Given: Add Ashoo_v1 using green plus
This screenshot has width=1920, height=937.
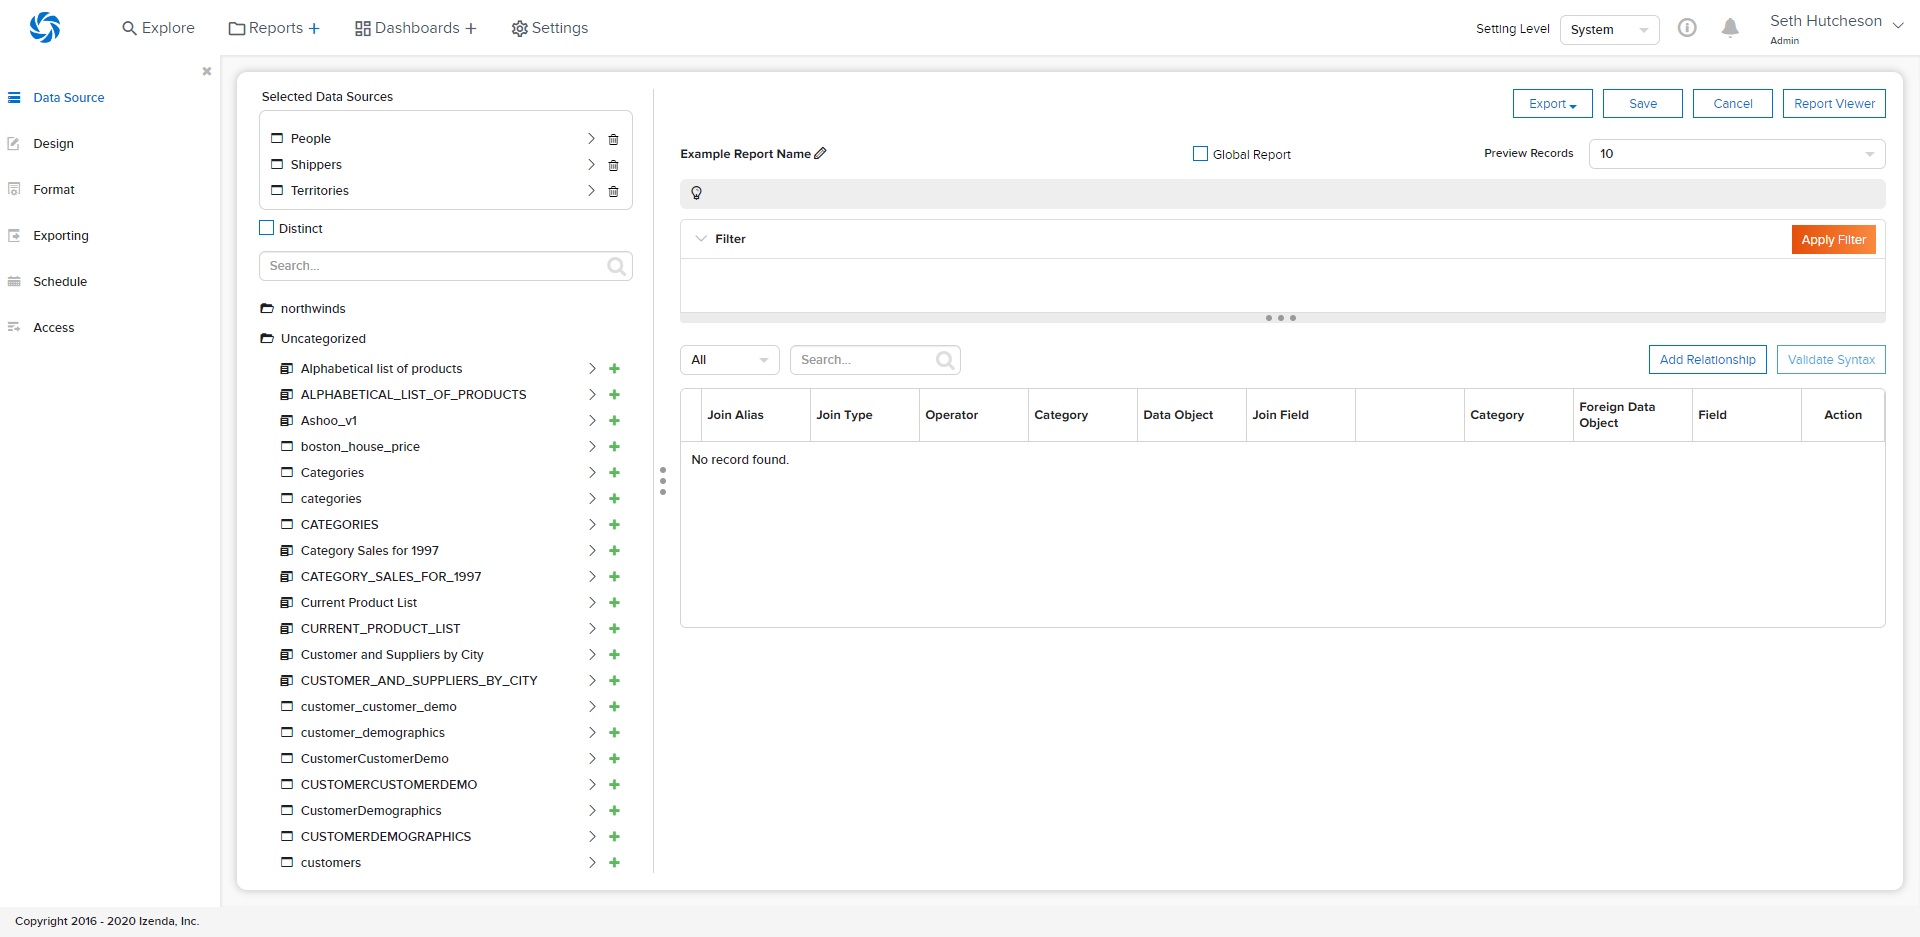Looking at the screenshot, I should 615,421.
